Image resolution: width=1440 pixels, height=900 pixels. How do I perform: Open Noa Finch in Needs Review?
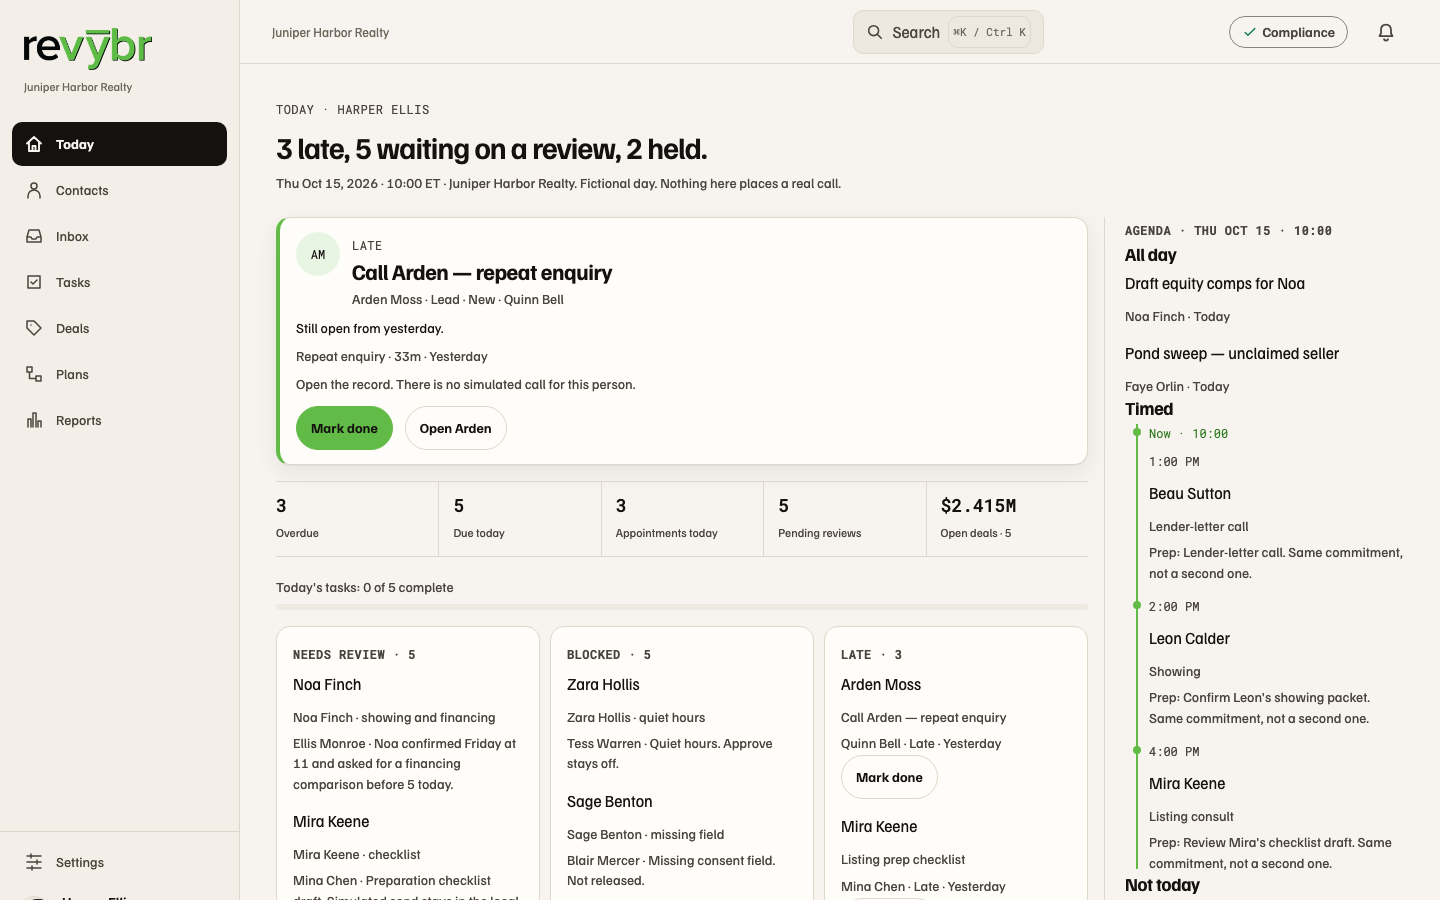coord(327,685)
